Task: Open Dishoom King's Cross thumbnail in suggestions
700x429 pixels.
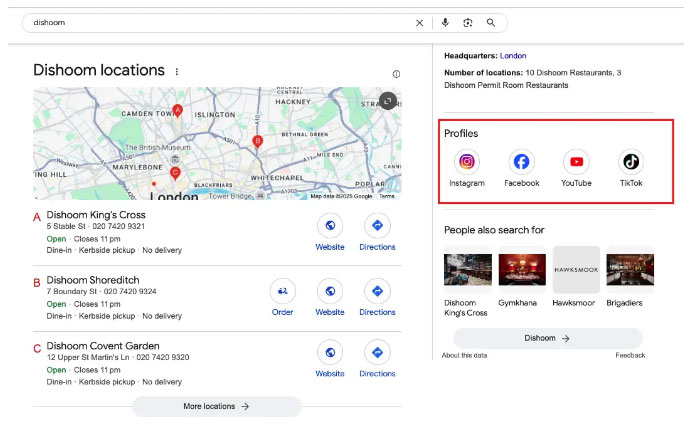Action: [x=467, y=270]
